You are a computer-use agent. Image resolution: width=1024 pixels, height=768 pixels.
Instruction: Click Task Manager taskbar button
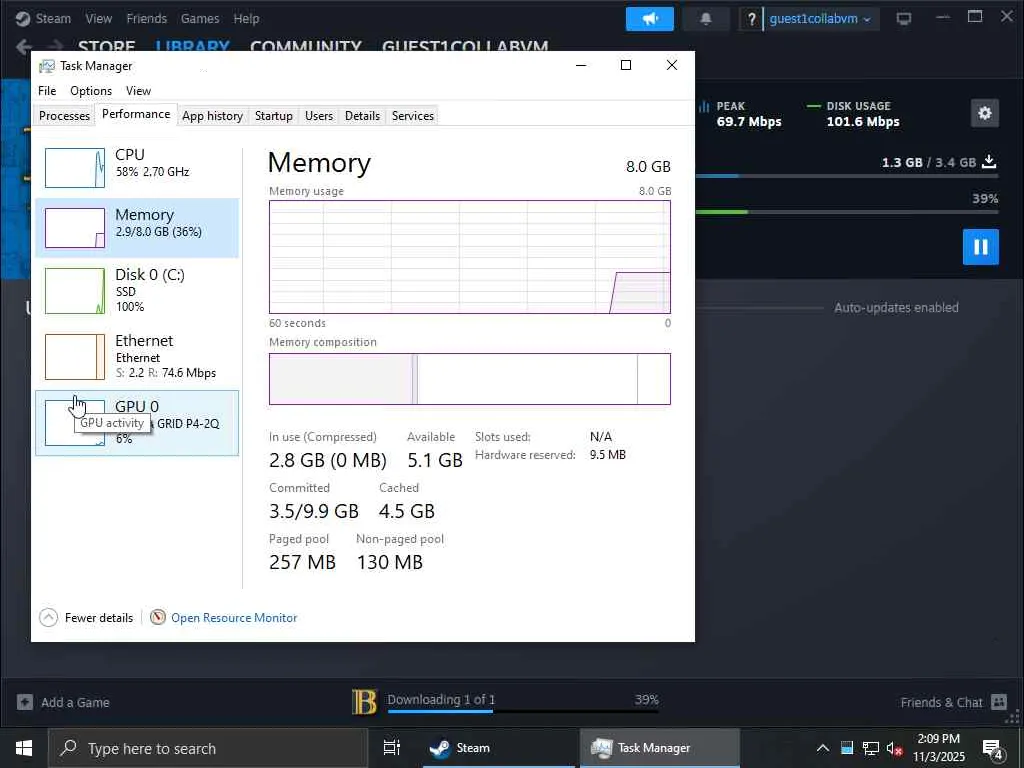(660, 748)
